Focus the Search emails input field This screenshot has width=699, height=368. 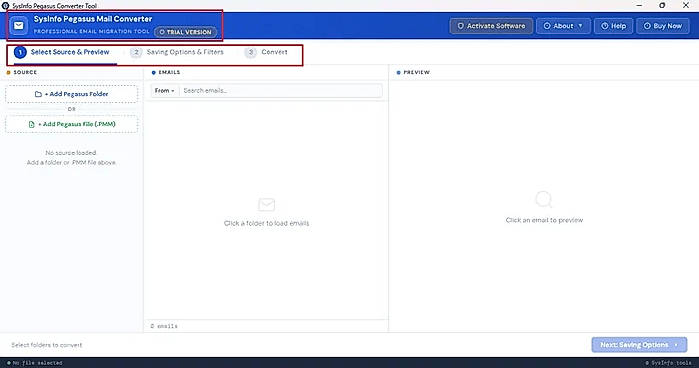[x=280, y=91]
